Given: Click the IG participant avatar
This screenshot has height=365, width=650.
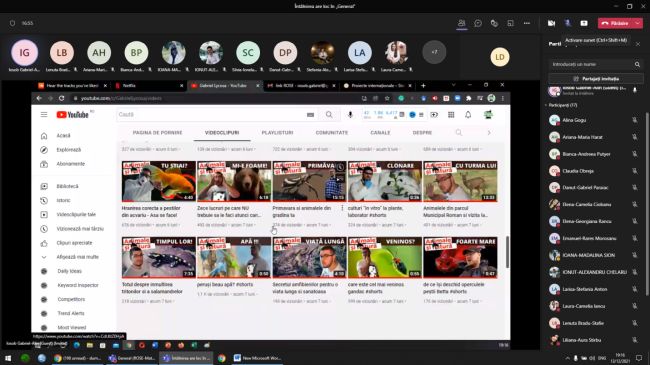Looking at the screenshot, I should (x=24, y=53).
